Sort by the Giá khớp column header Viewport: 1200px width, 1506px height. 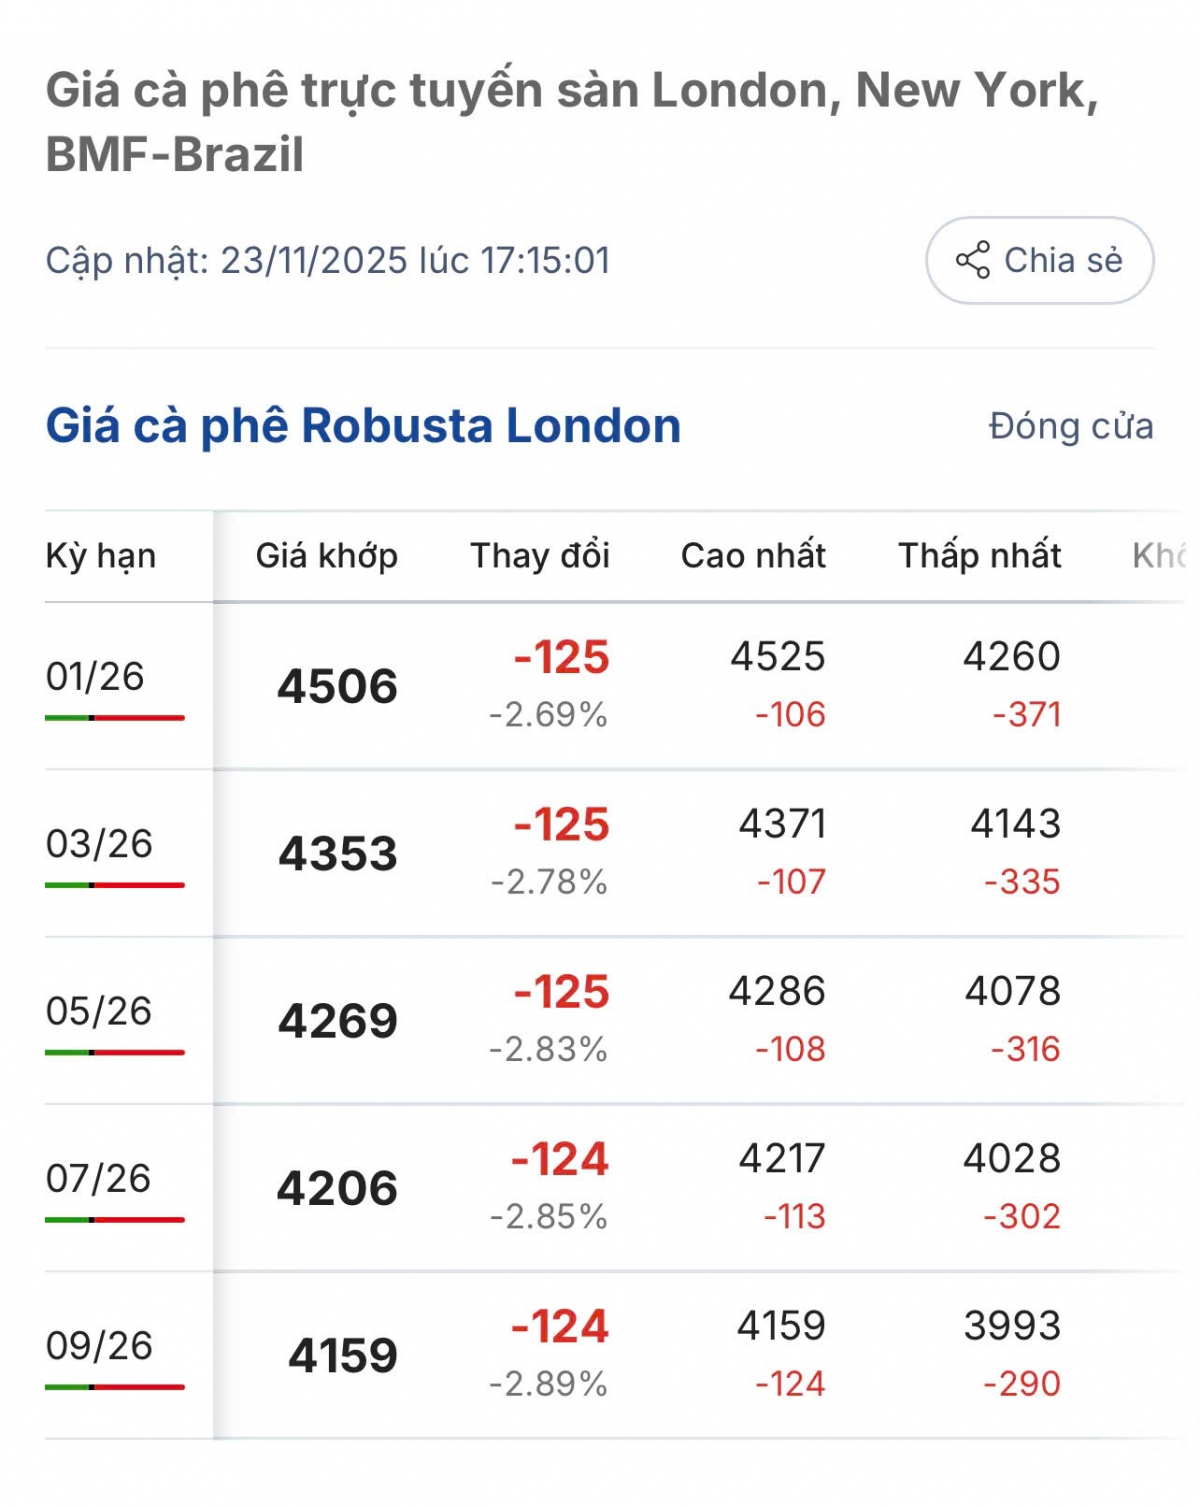(x=326, y=556)
